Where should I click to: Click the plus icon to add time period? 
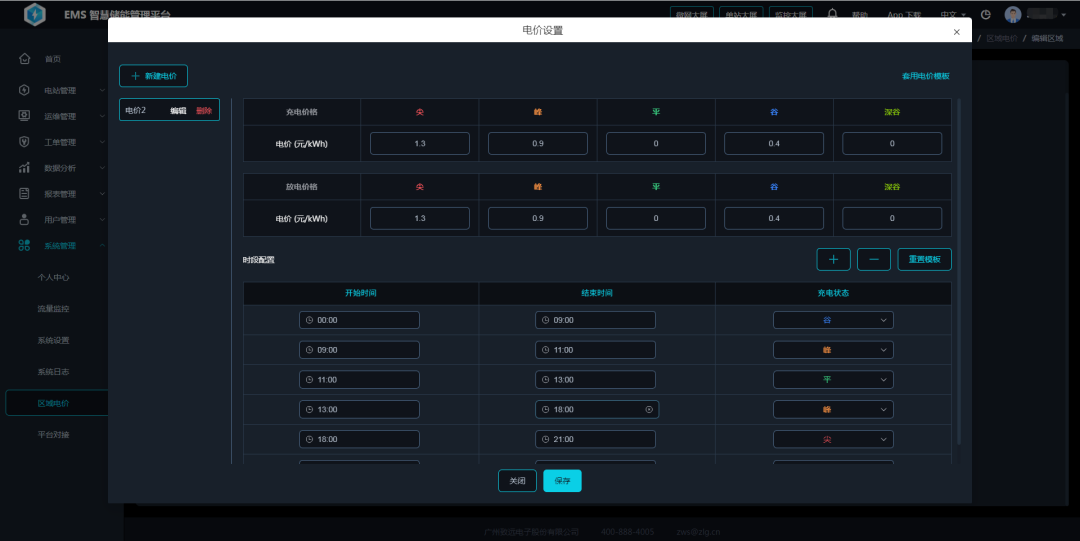(x=834, y=259)
